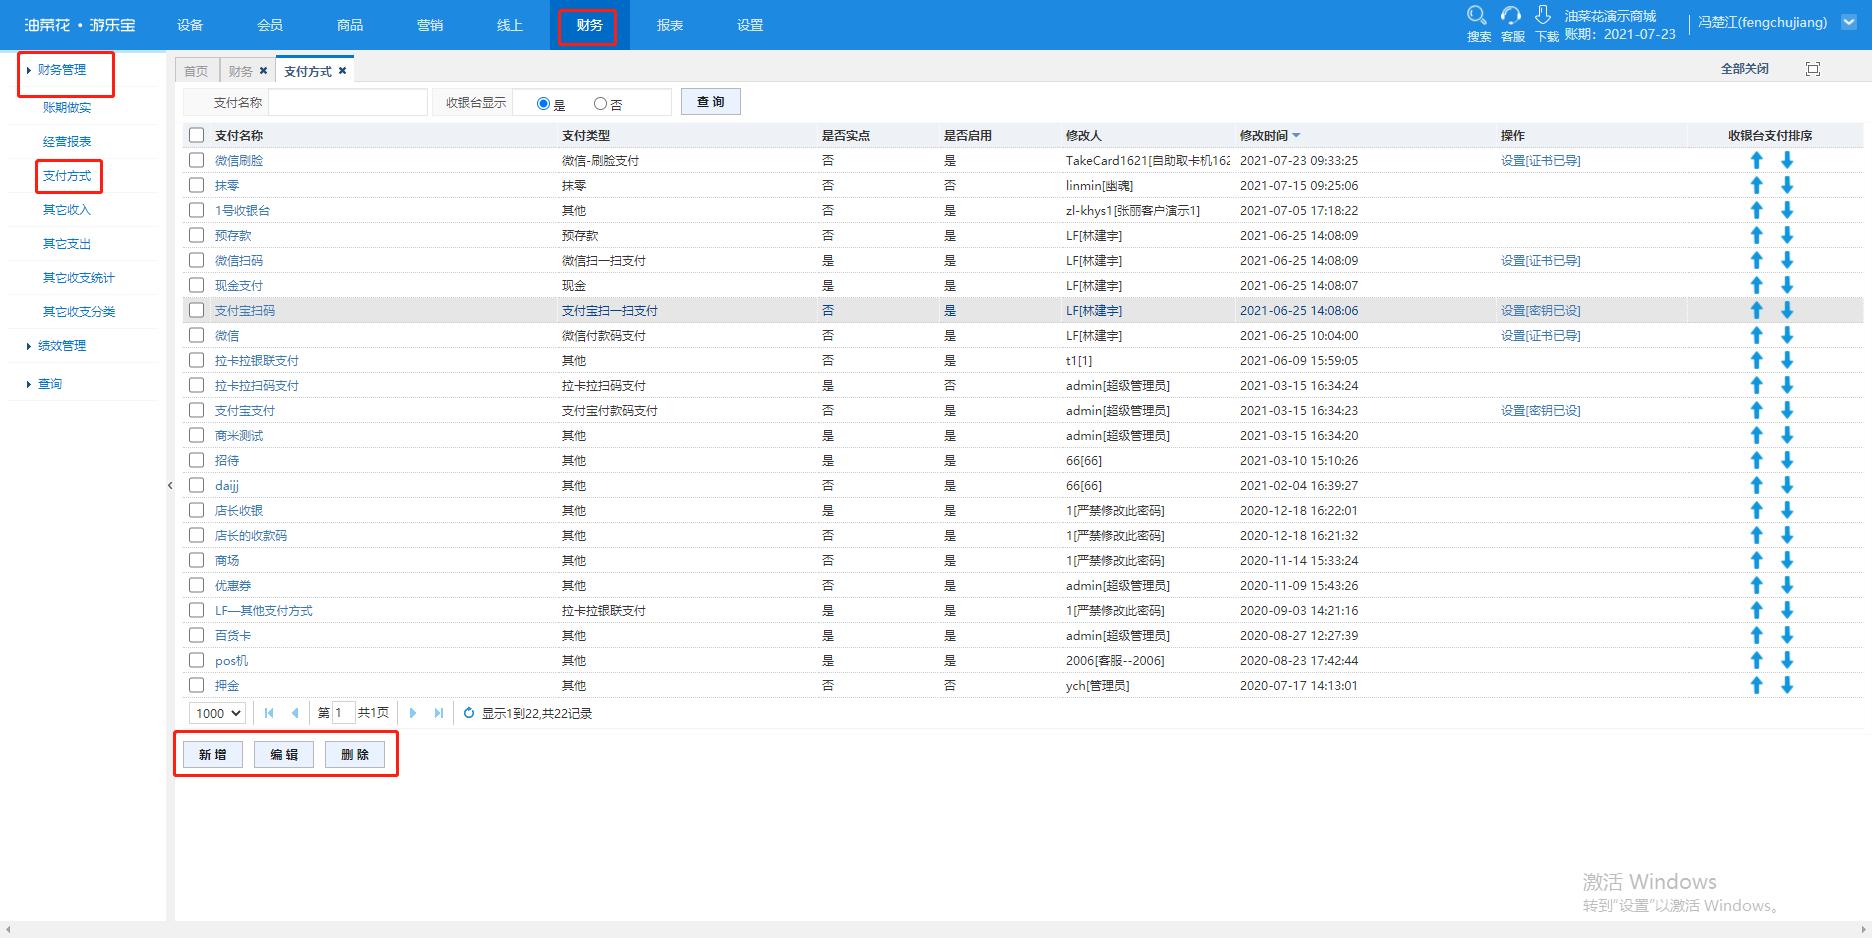Viewport: 1872px width, 938px height.
Task: Open 经营报表 in the sidebar
Action: [67, 142]
